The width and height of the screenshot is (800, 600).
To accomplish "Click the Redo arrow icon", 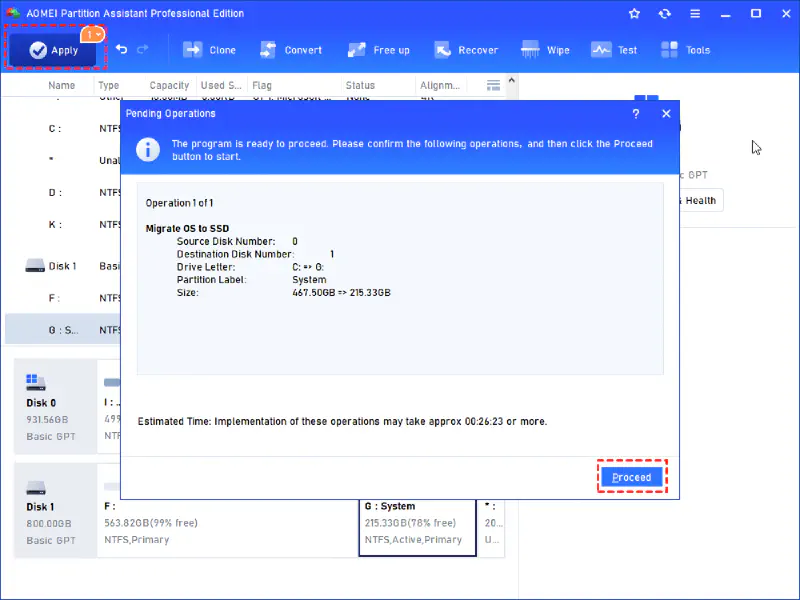I will (143, 50).
